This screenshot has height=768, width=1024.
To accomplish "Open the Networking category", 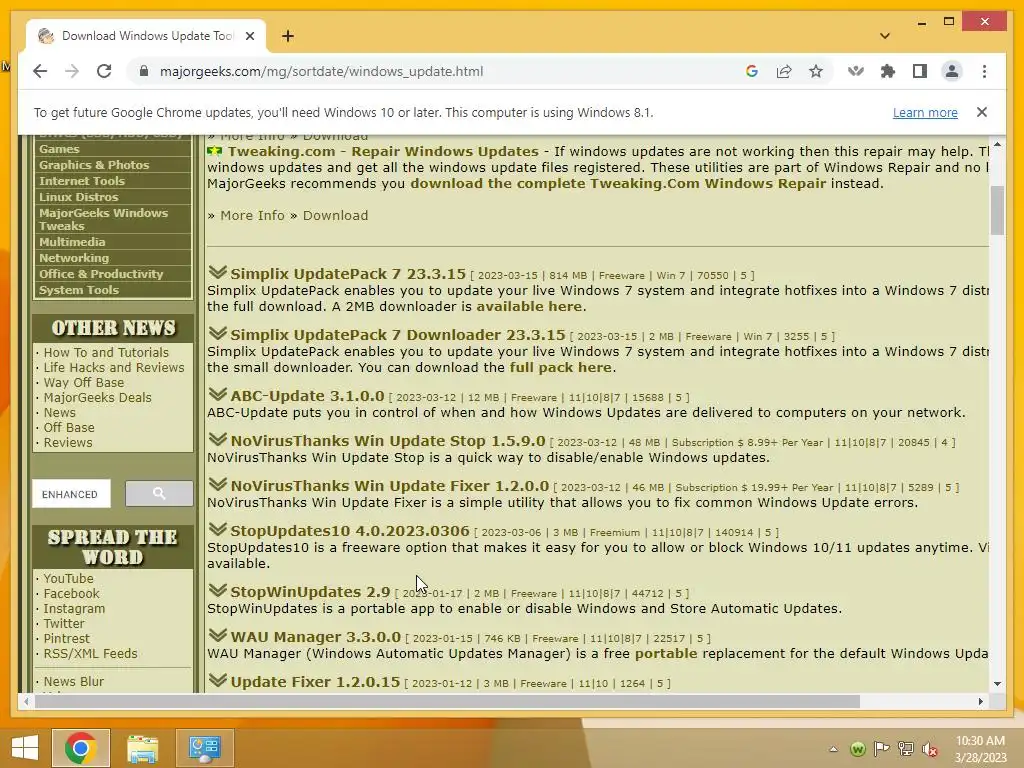I will tap(74, 257).
